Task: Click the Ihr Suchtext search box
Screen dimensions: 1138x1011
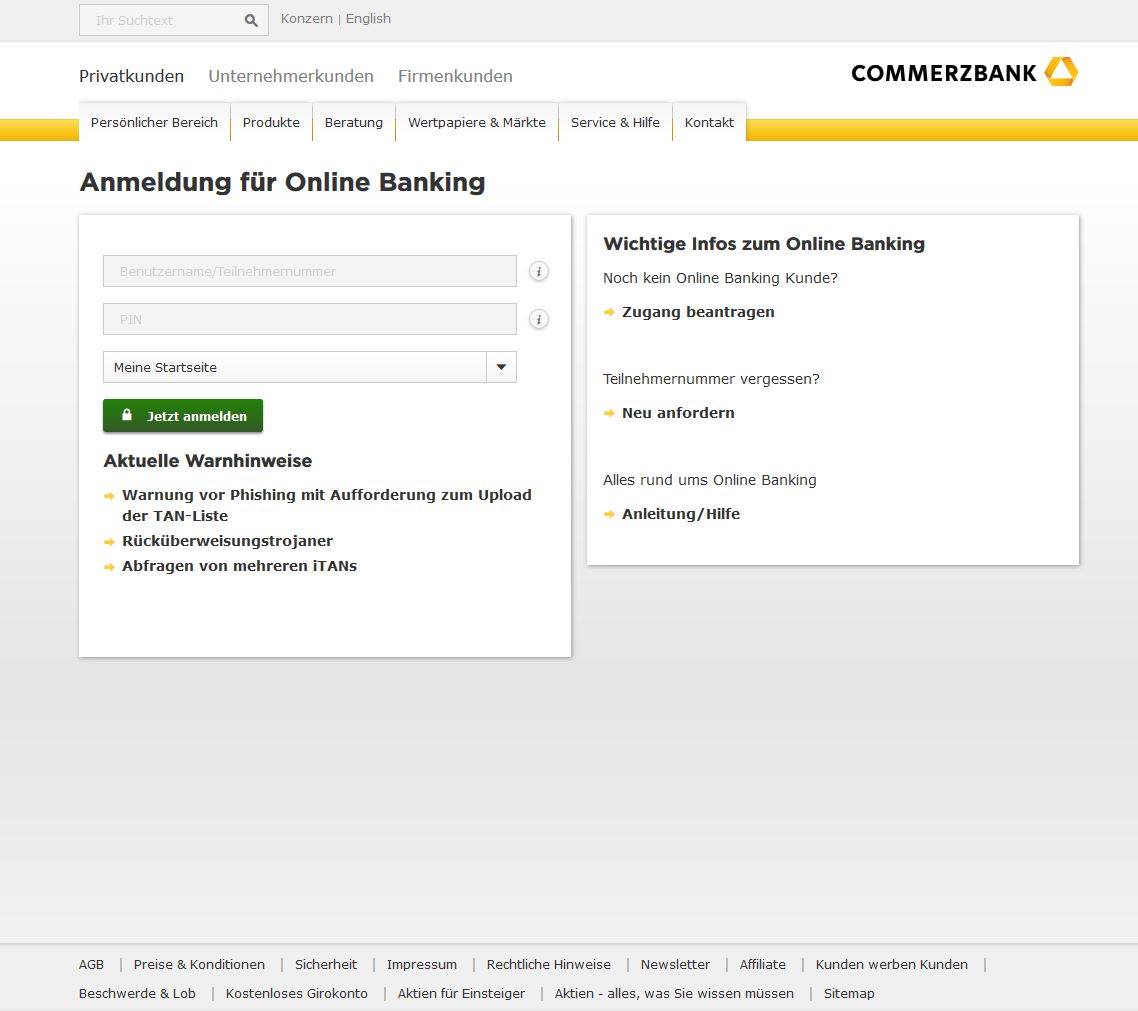Action: [161, 20]
